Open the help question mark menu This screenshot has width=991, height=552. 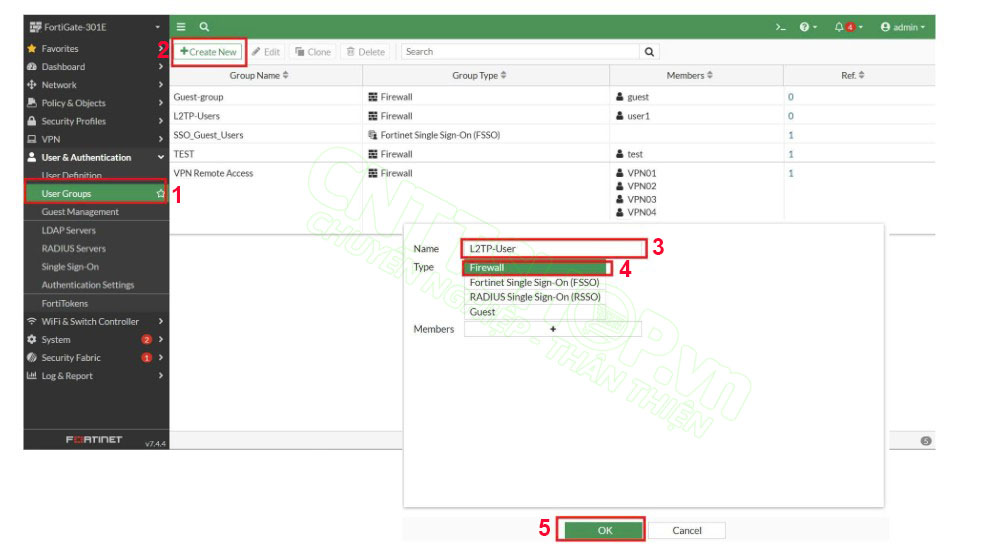tap(808, 27)
